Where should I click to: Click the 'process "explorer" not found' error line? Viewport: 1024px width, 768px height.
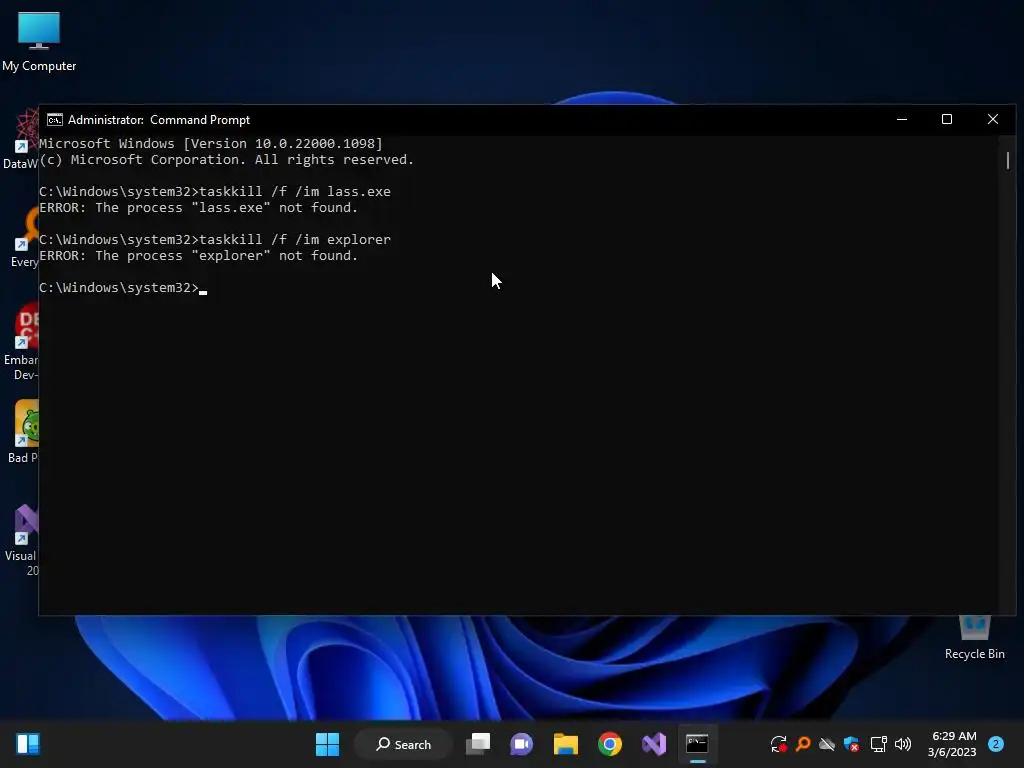pos(199,256)
